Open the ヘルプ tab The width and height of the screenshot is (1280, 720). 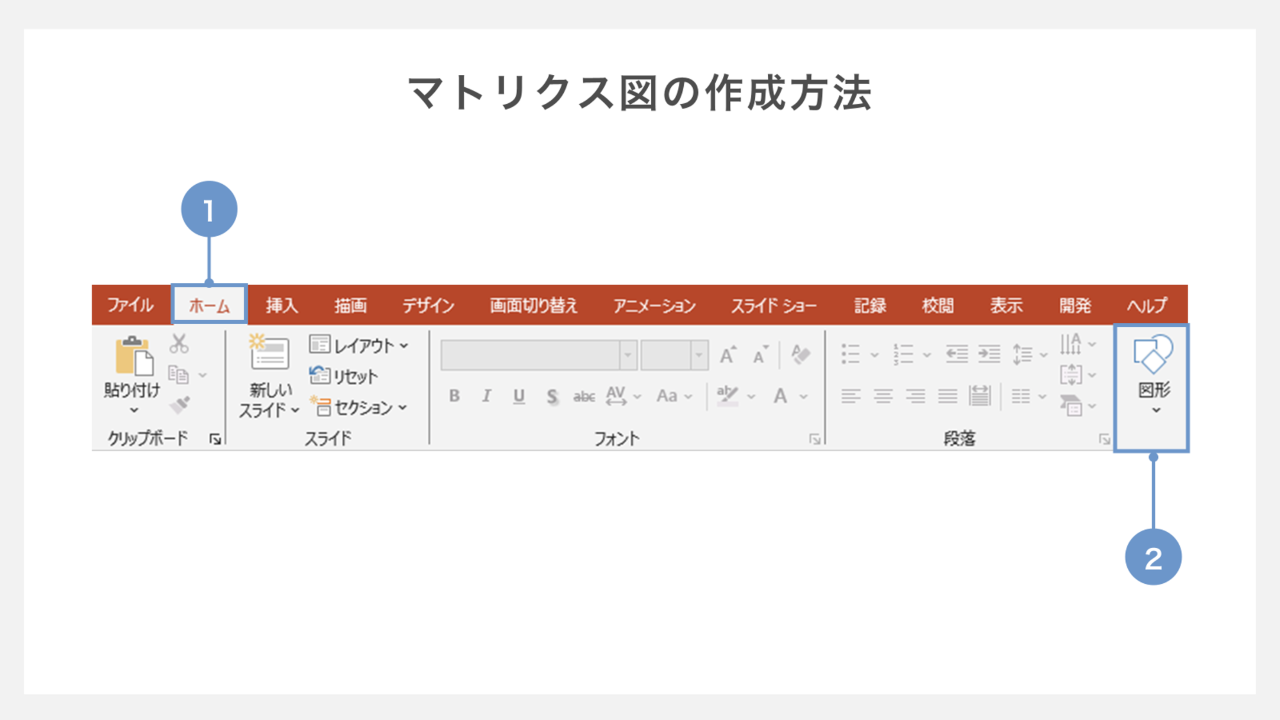tap(1146, 305)
